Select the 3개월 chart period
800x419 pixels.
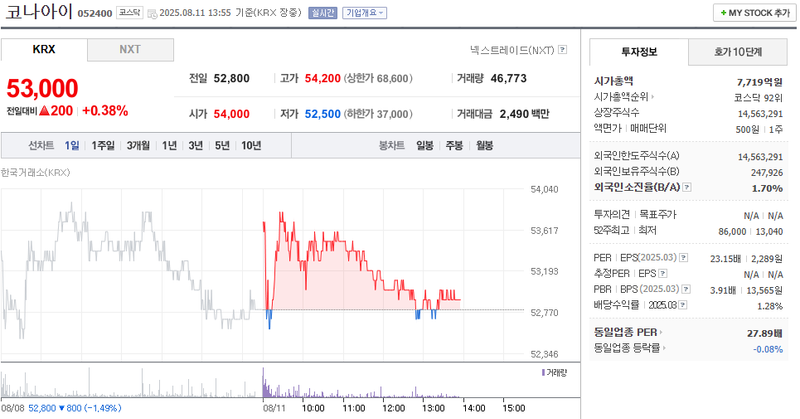coord(138,145)
